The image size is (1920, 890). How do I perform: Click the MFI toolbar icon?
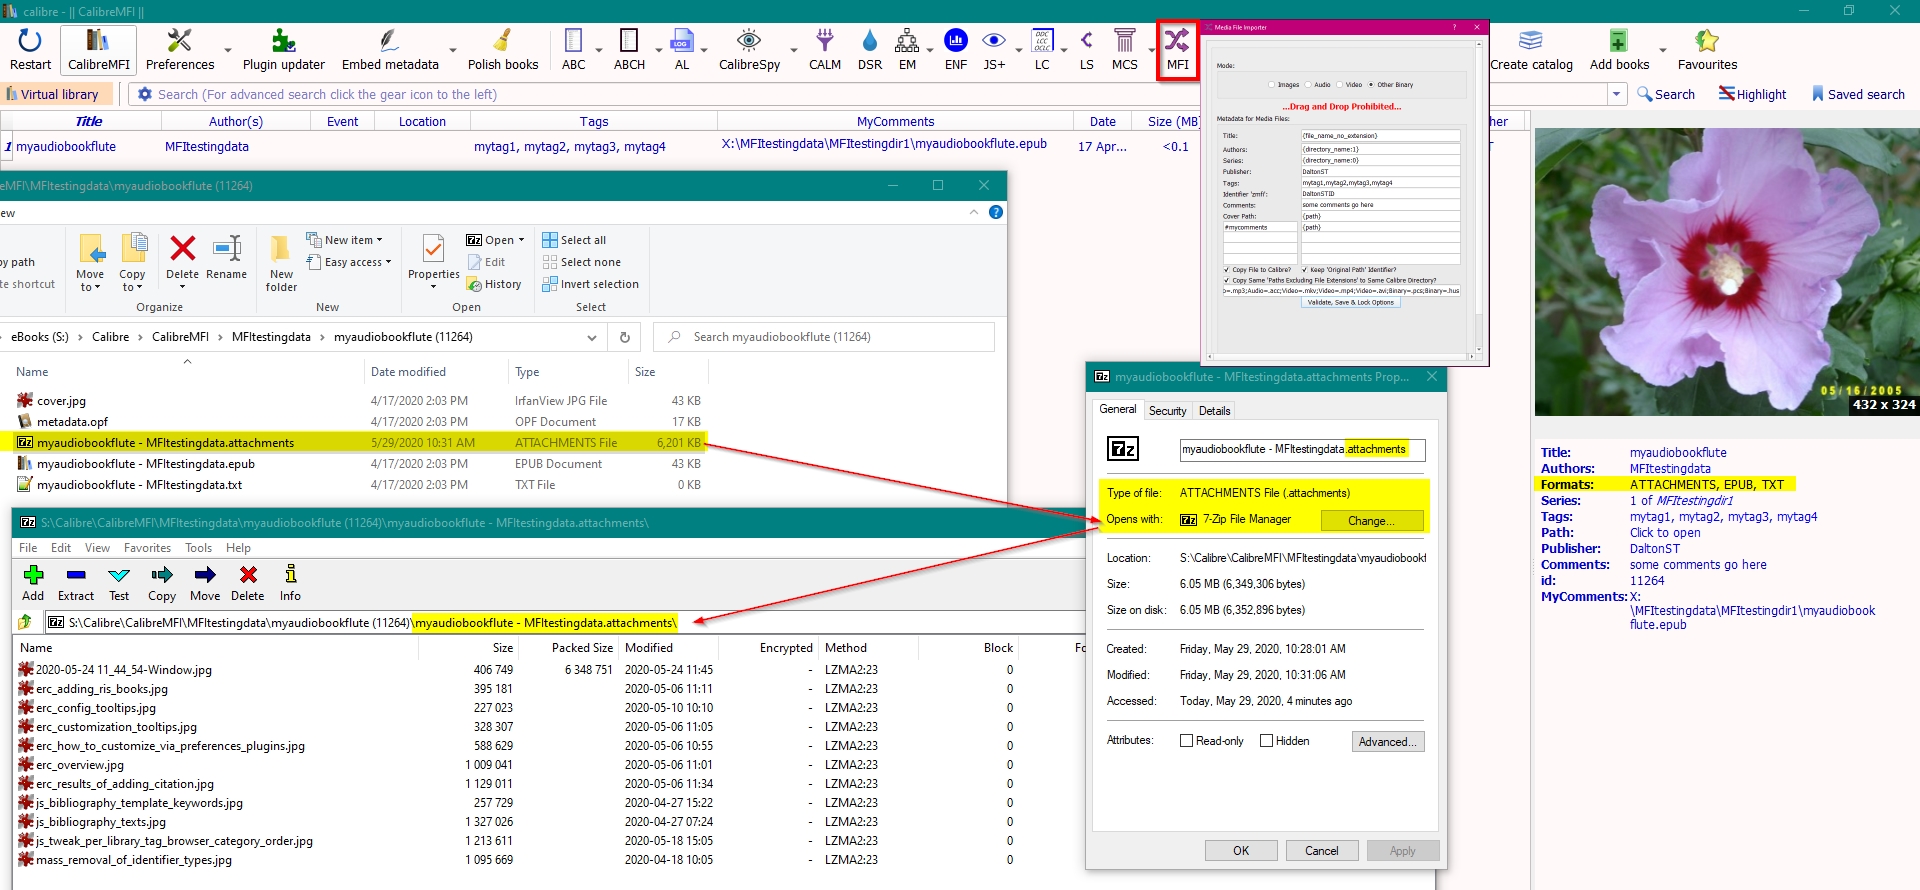click(x=1177, y=49)
